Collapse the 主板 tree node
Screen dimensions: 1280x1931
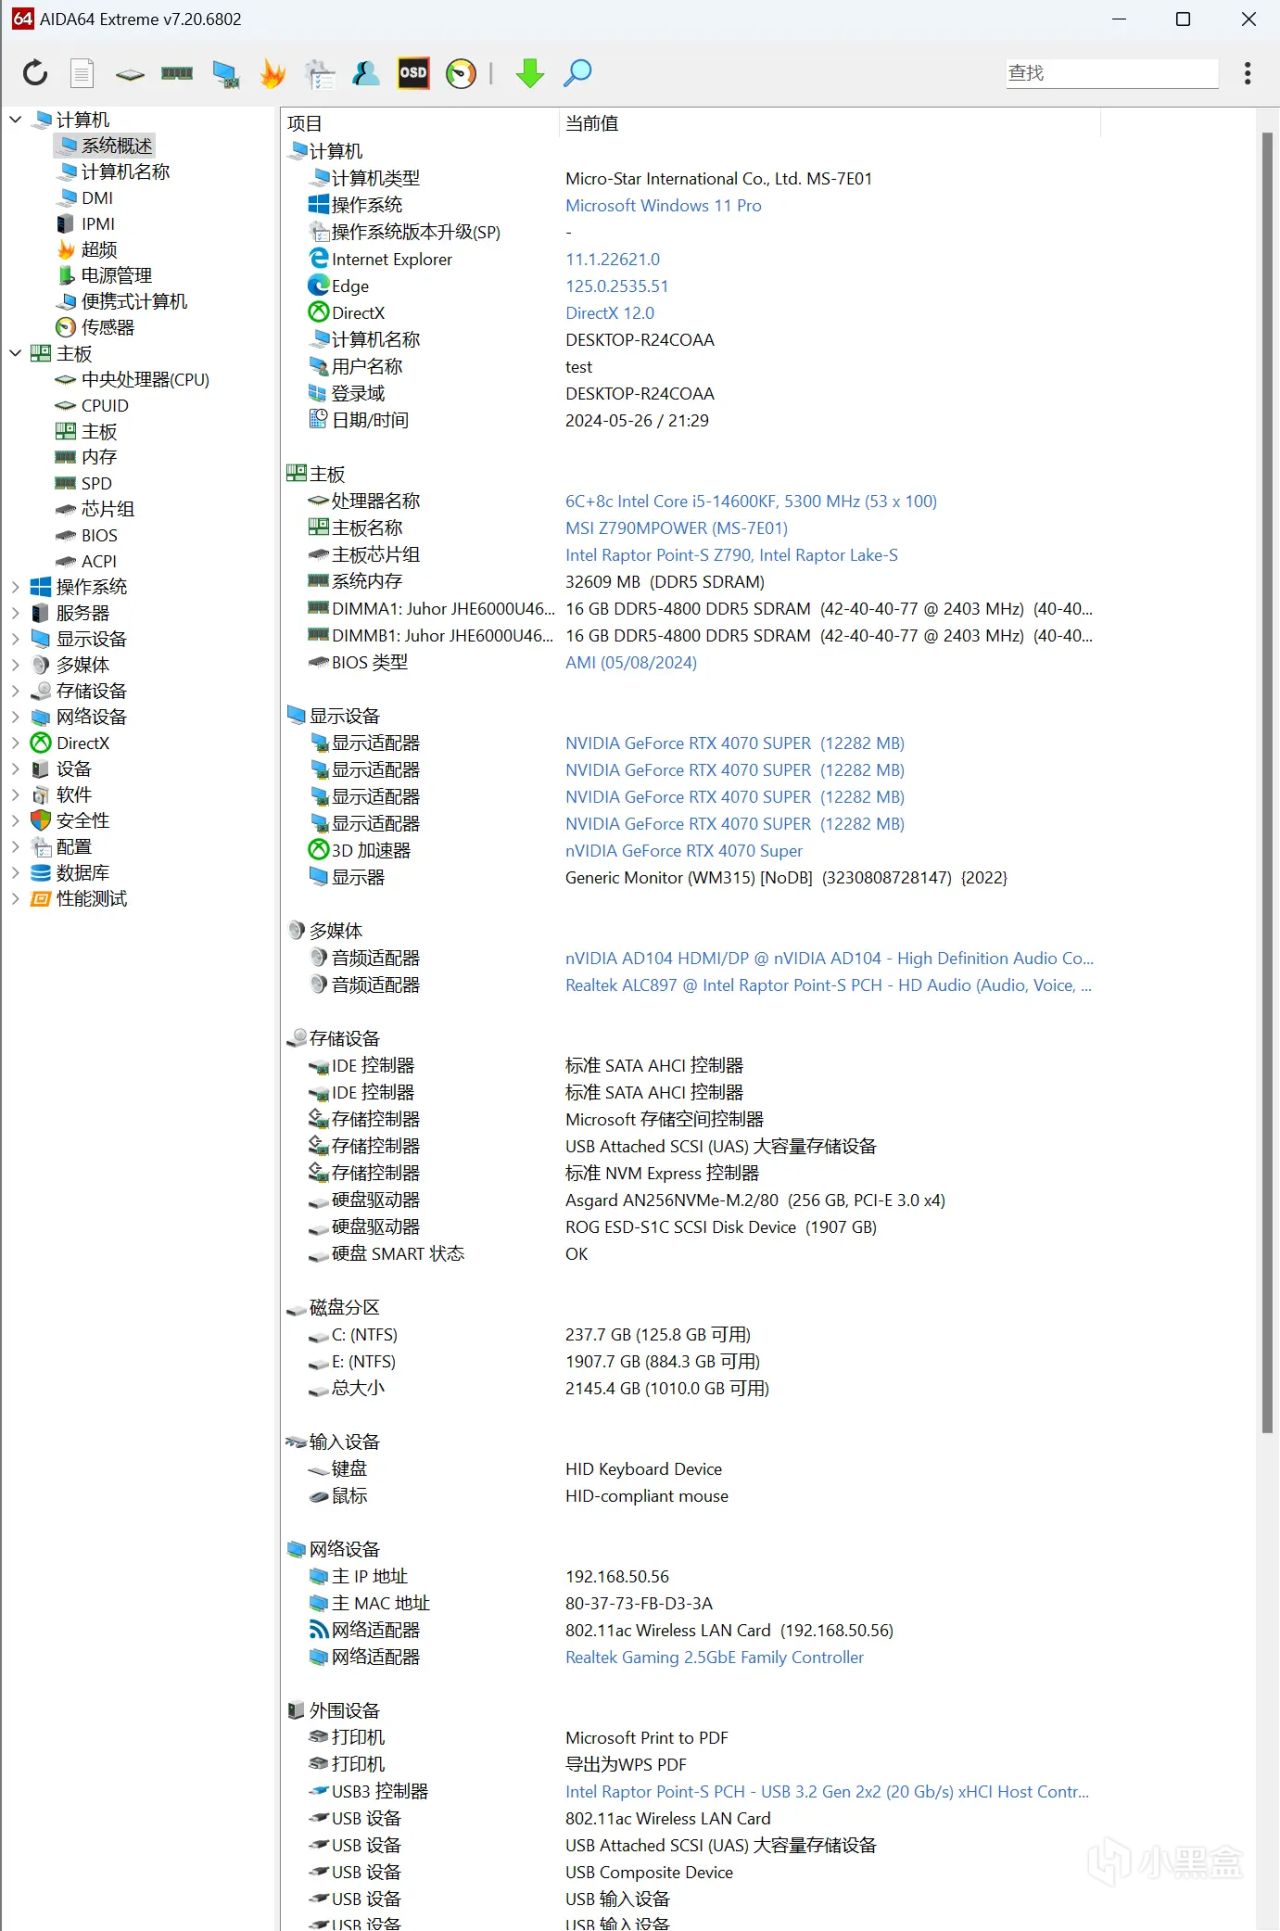[15, 353]
